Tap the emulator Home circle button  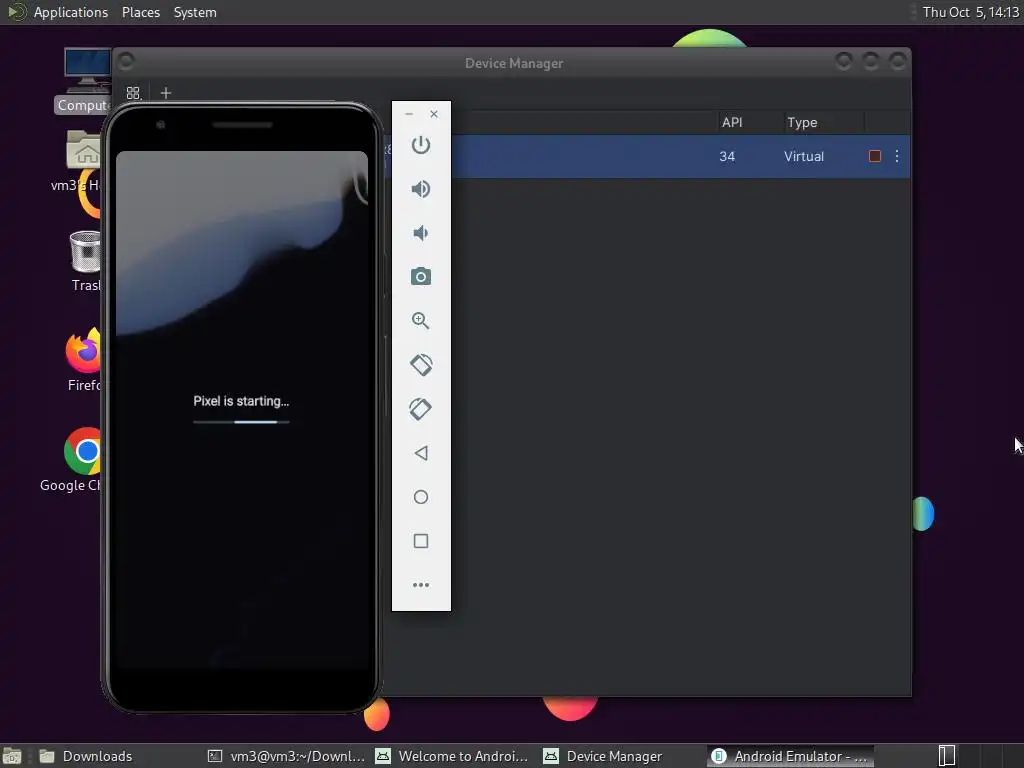[x=421, y=497]
